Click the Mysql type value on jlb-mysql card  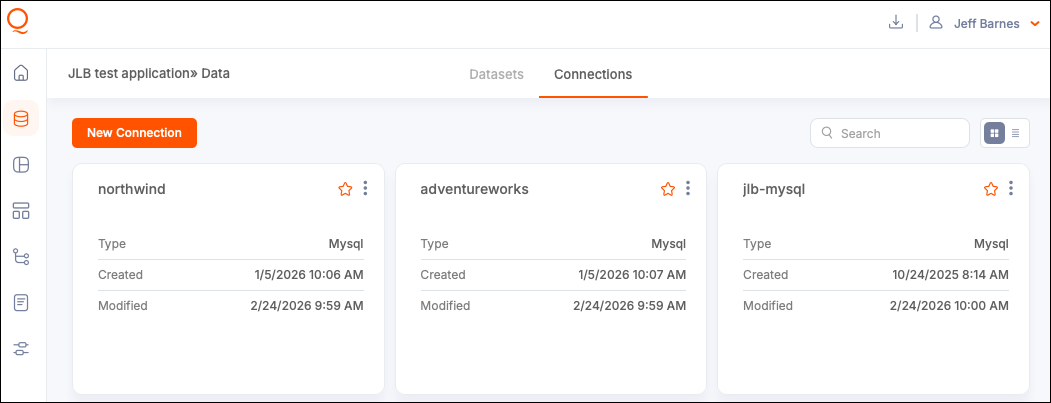(x=991, y=243)
